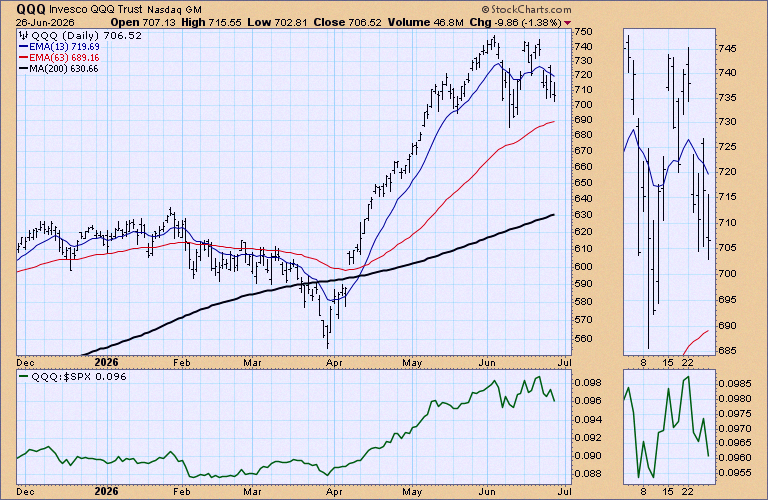Click the 630 price axis label
Screen dimensions: 768x500
click(x=584, y=214)
